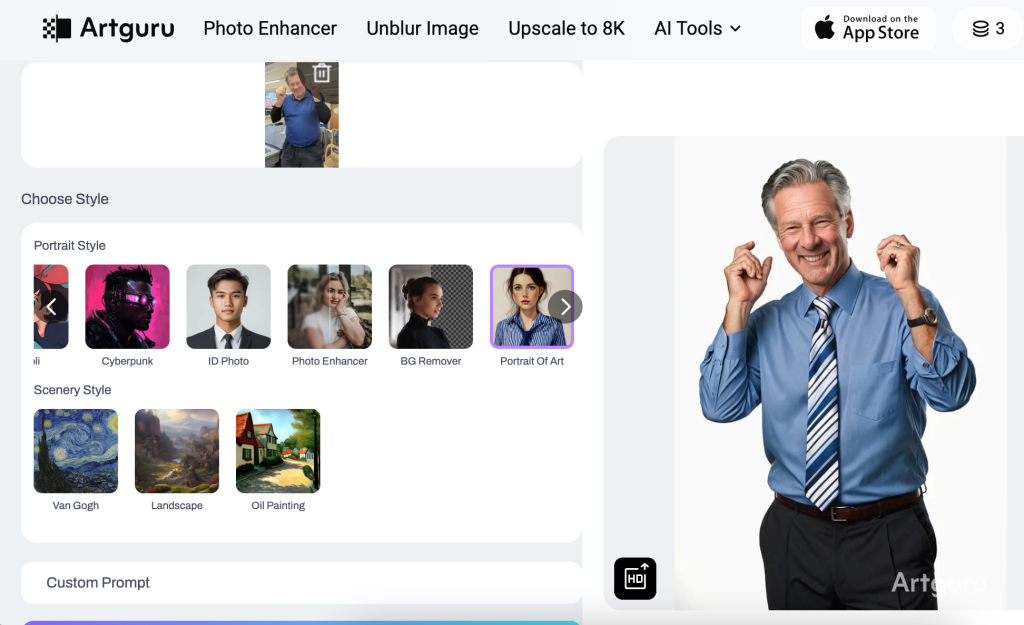Delete the uploaded photo with trash icon
Viewport: 1024px width, 625px height.
pos(321,73)
